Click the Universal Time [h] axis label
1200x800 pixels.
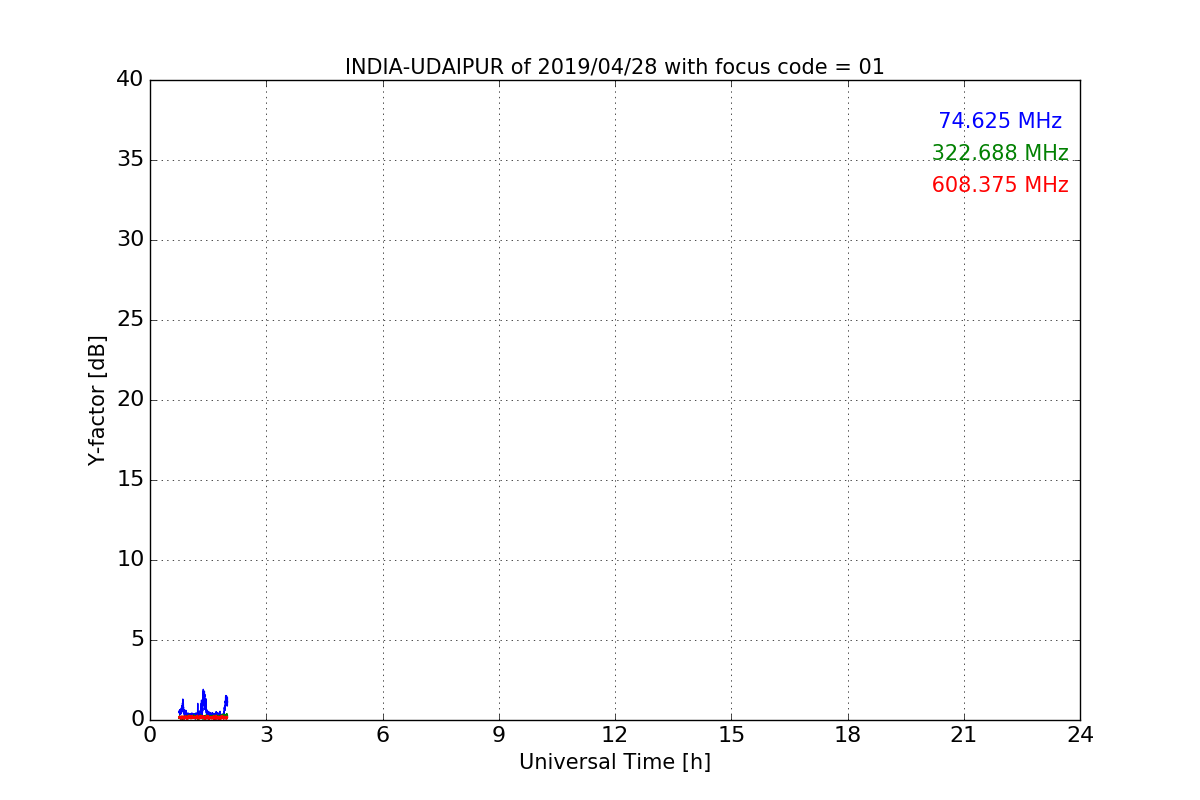coord(614,762)
